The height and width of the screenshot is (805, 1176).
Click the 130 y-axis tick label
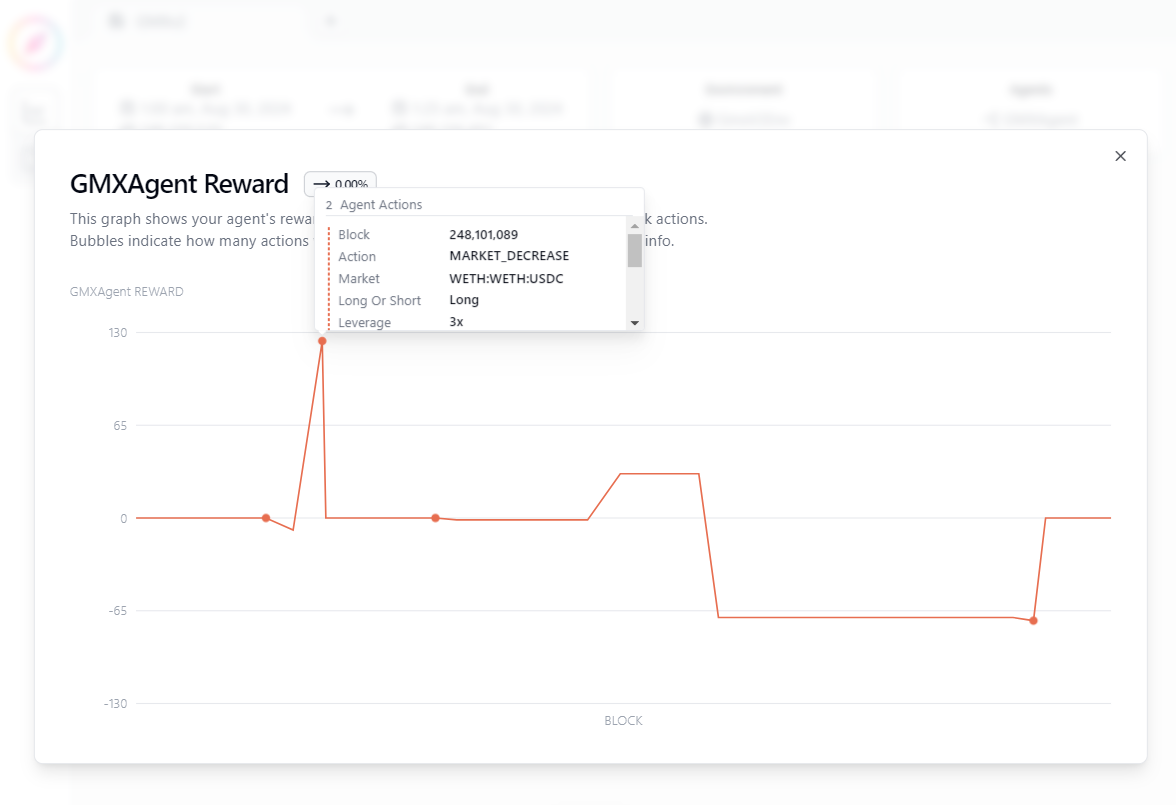(118, 332)
